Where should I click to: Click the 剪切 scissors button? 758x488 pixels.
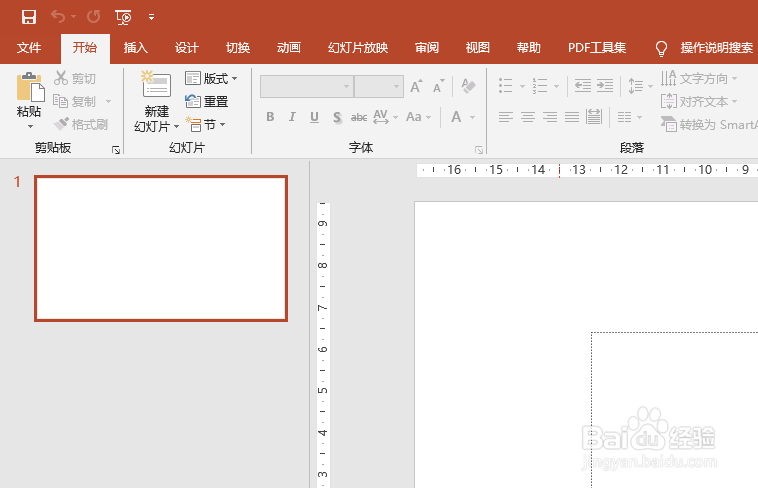point(75,78)
